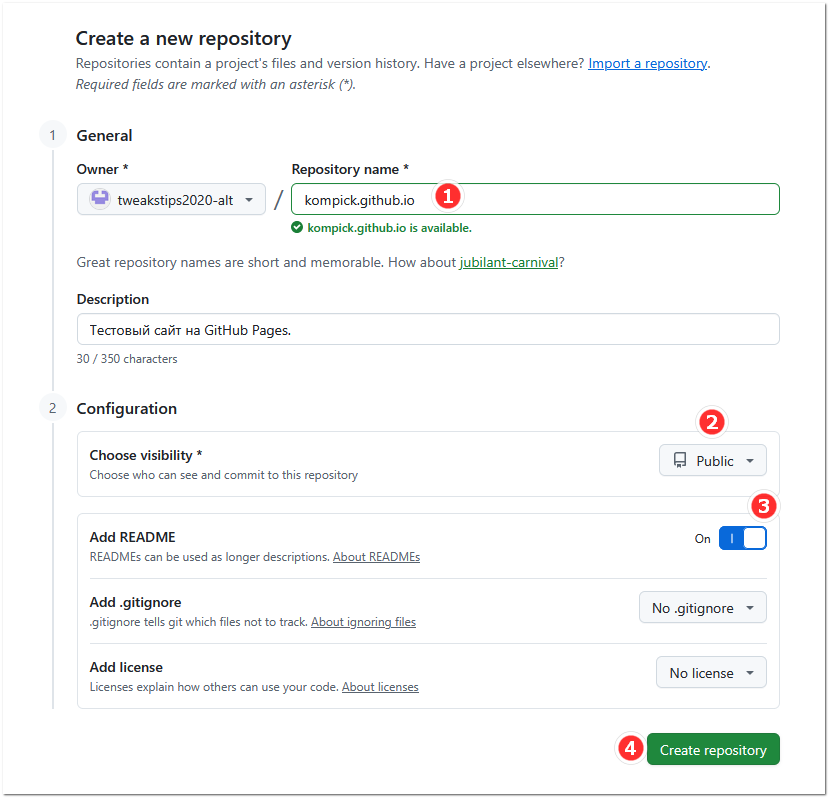
Task: Open the No .gitignore dropdown
Action: [x=702, y=607]
